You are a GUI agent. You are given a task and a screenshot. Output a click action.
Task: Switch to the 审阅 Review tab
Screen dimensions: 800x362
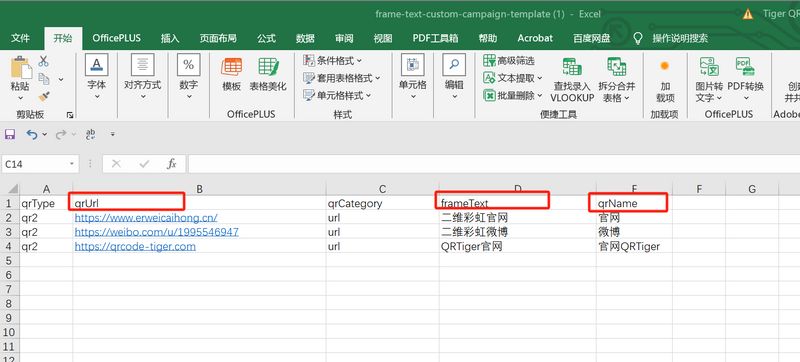[344, 38]
